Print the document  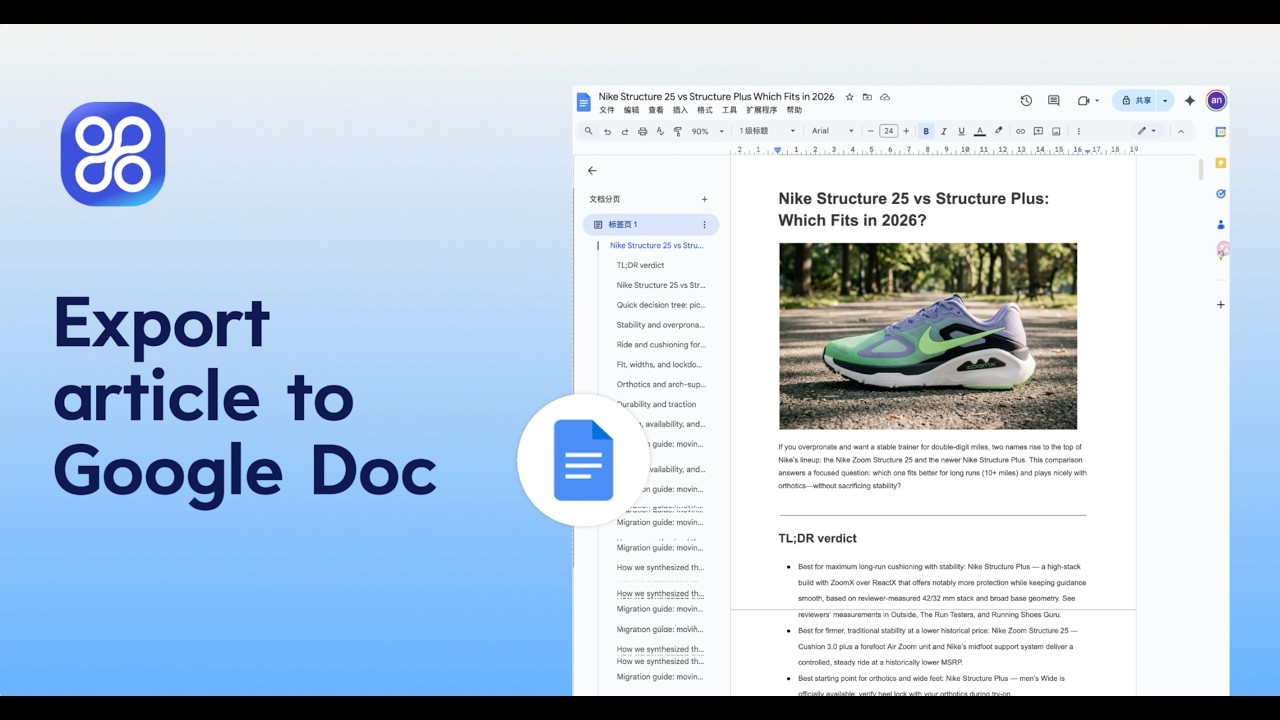coord(642,131)
